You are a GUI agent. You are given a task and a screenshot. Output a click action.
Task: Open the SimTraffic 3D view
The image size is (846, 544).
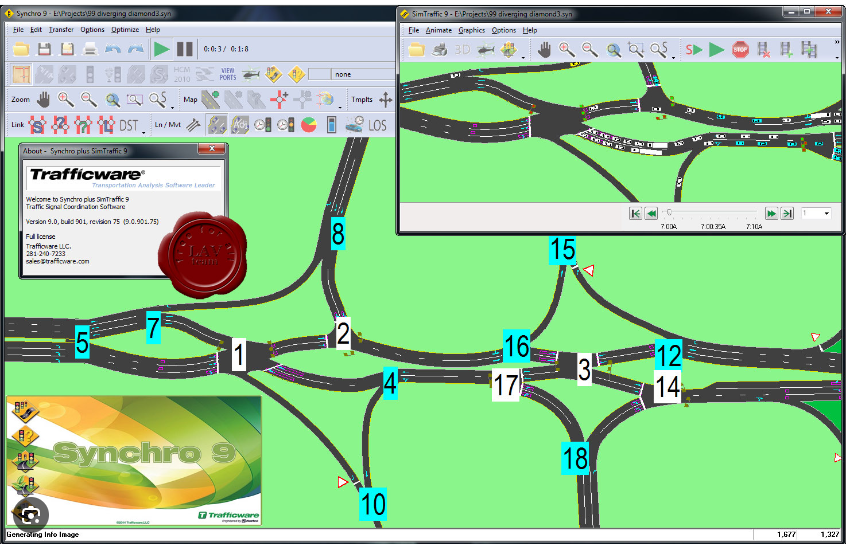(462, 50)
